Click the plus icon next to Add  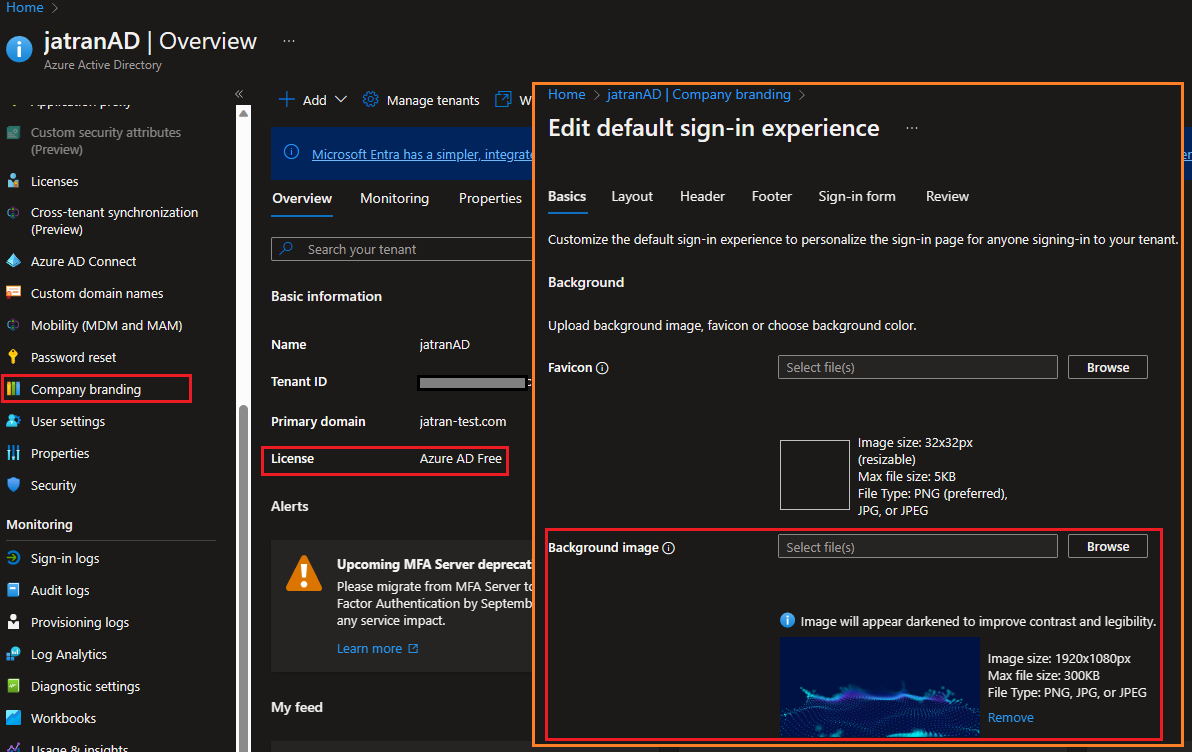pyautogui.click(x=287, y=100)
